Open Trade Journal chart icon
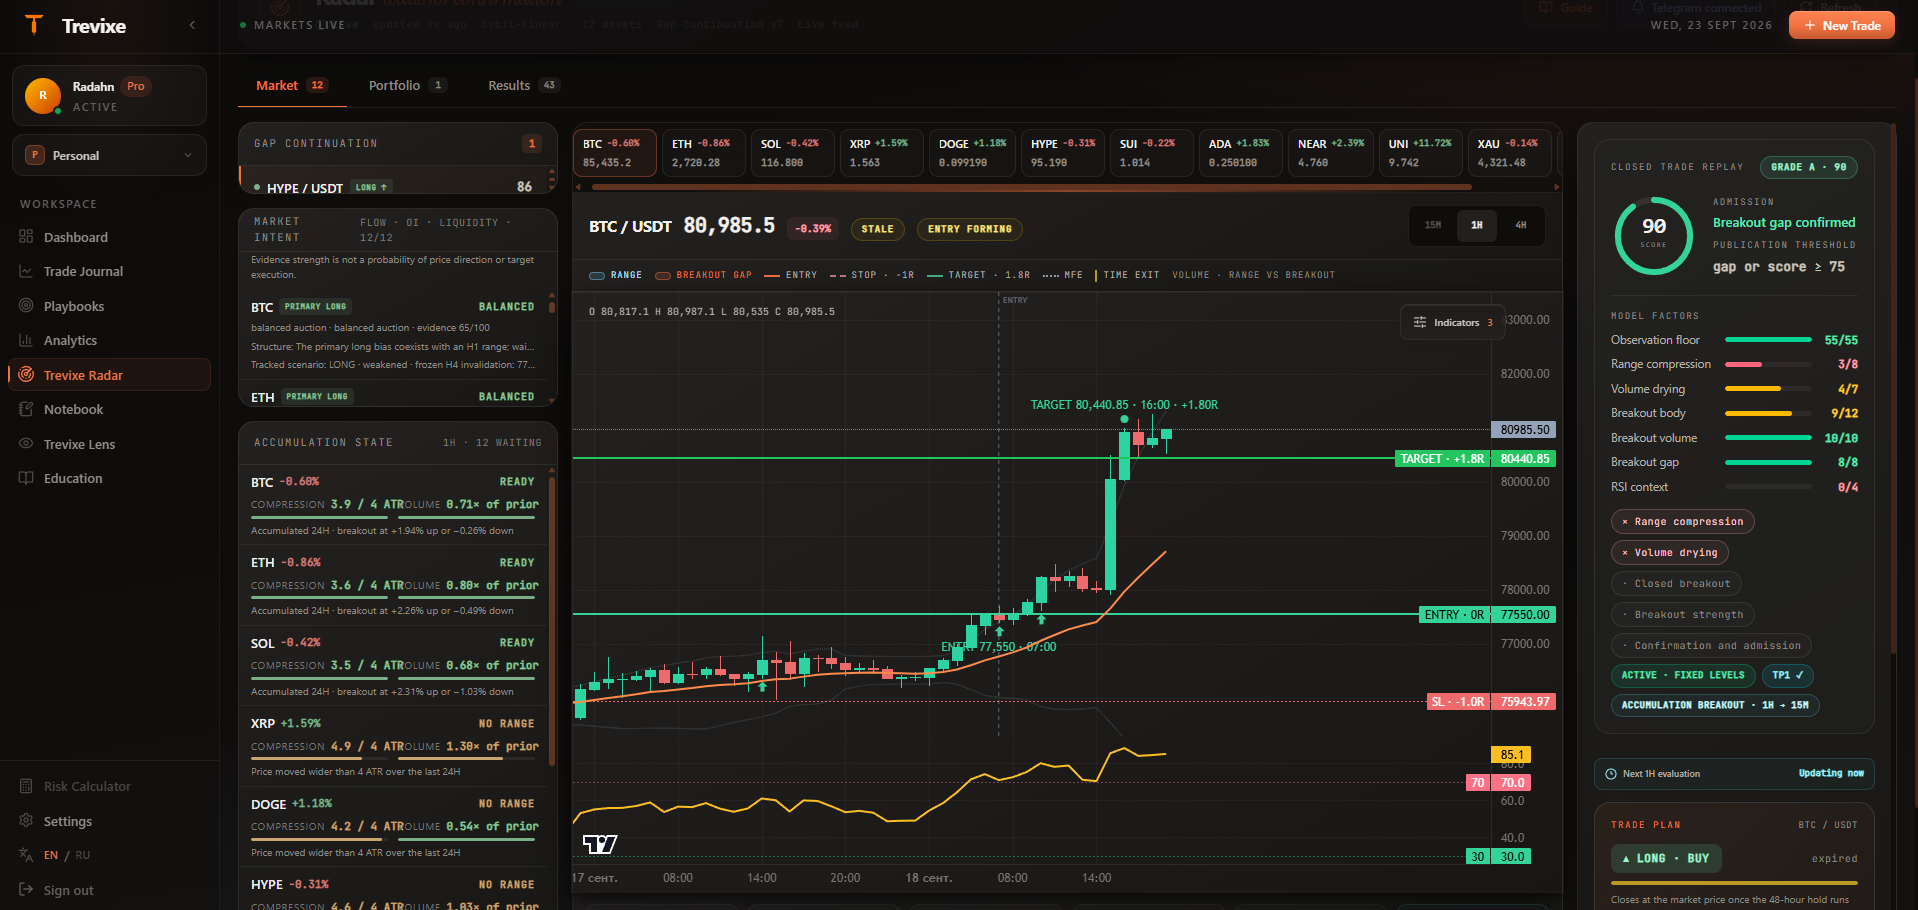1918x910 pixels. click(26, 271)
